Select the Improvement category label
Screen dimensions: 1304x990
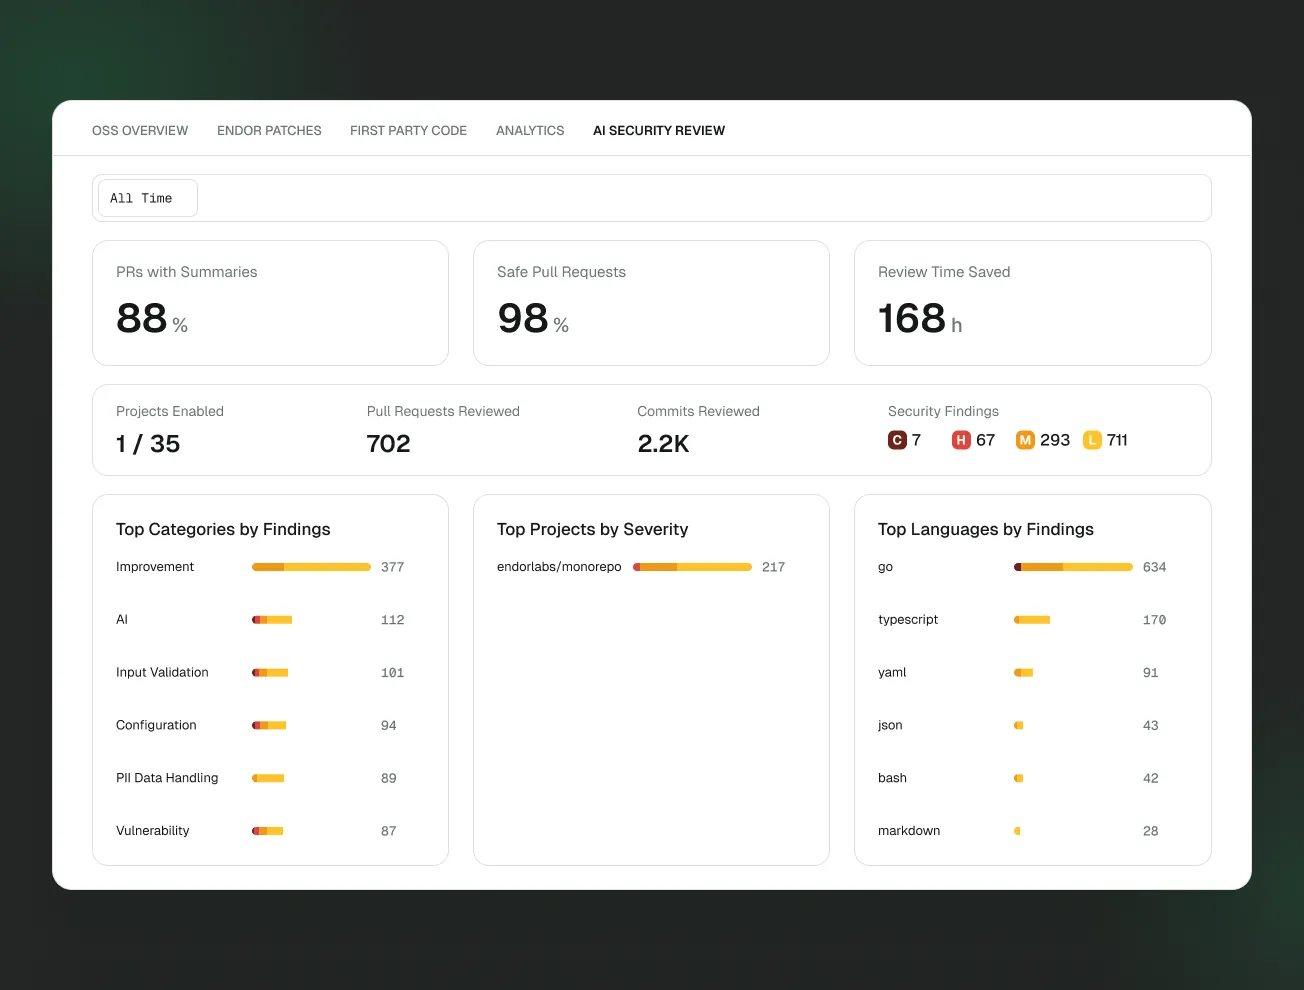click(155, 567)
